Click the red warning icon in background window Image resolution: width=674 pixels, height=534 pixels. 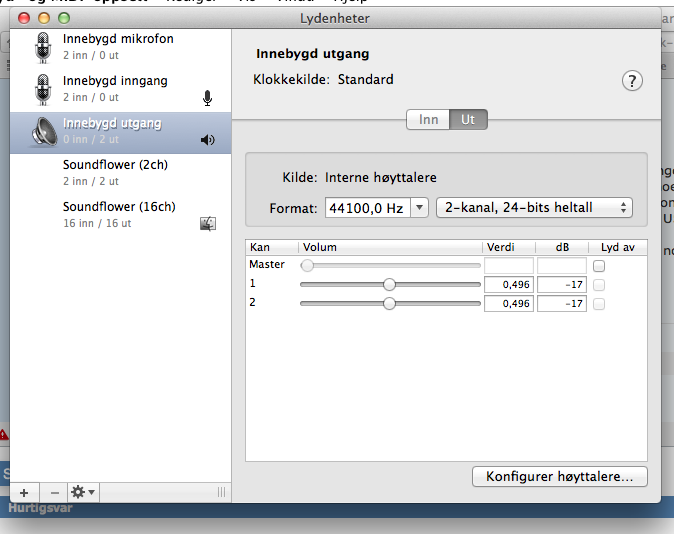coord(3,434)
